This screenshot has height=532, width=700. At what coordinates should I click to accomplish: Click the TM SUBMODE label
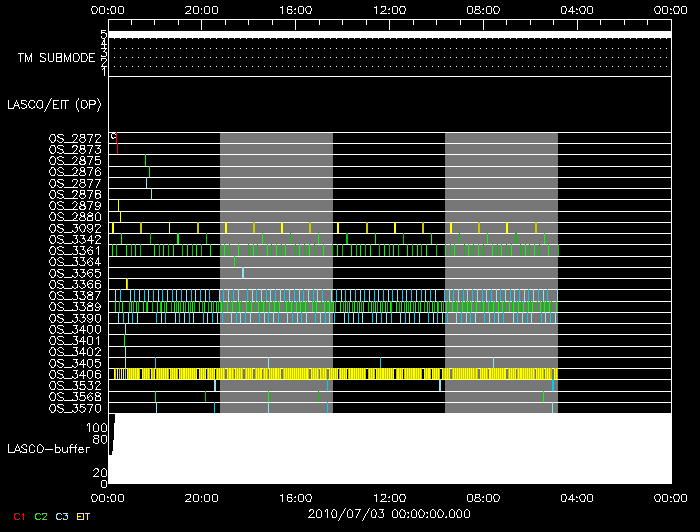pos(56,58)
